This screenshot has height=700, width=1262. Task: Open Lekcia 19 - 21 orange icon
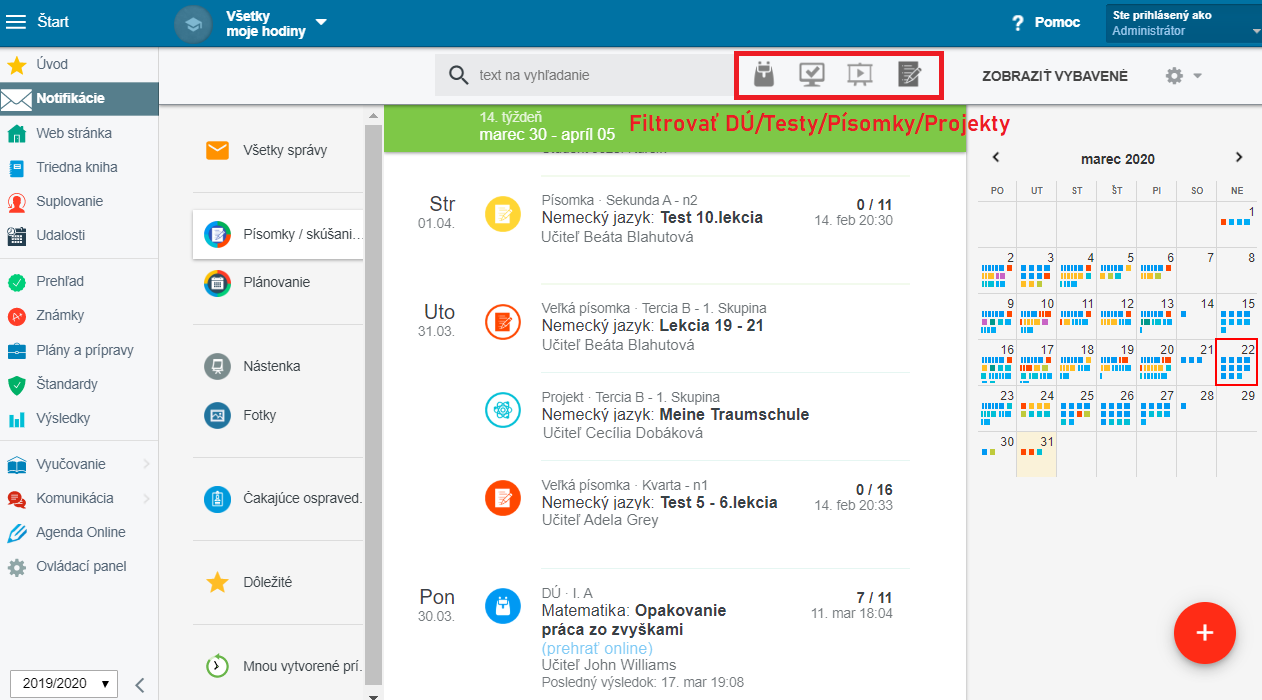[502, 322]
